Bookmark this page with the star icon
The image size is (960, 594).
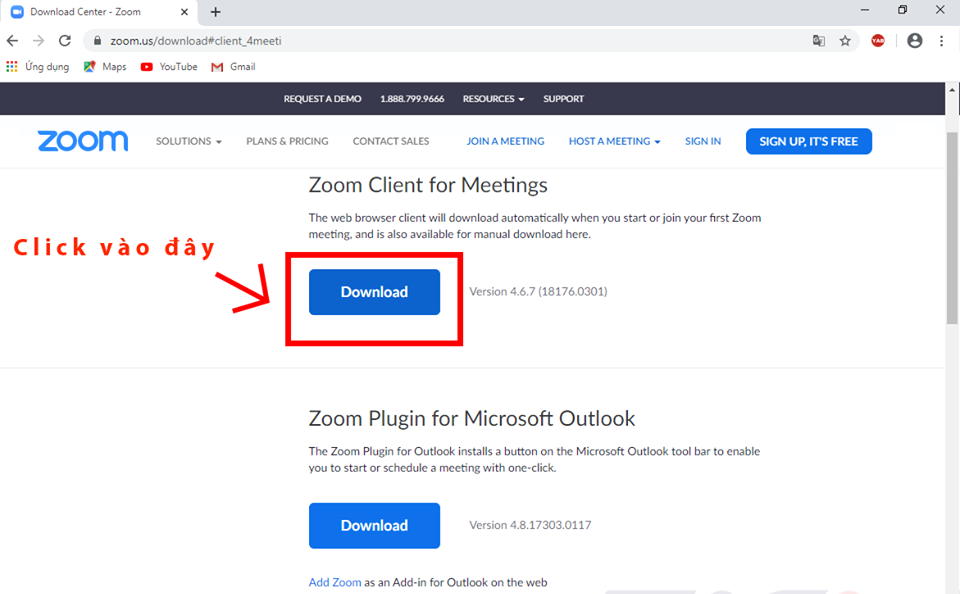(845, 41)
